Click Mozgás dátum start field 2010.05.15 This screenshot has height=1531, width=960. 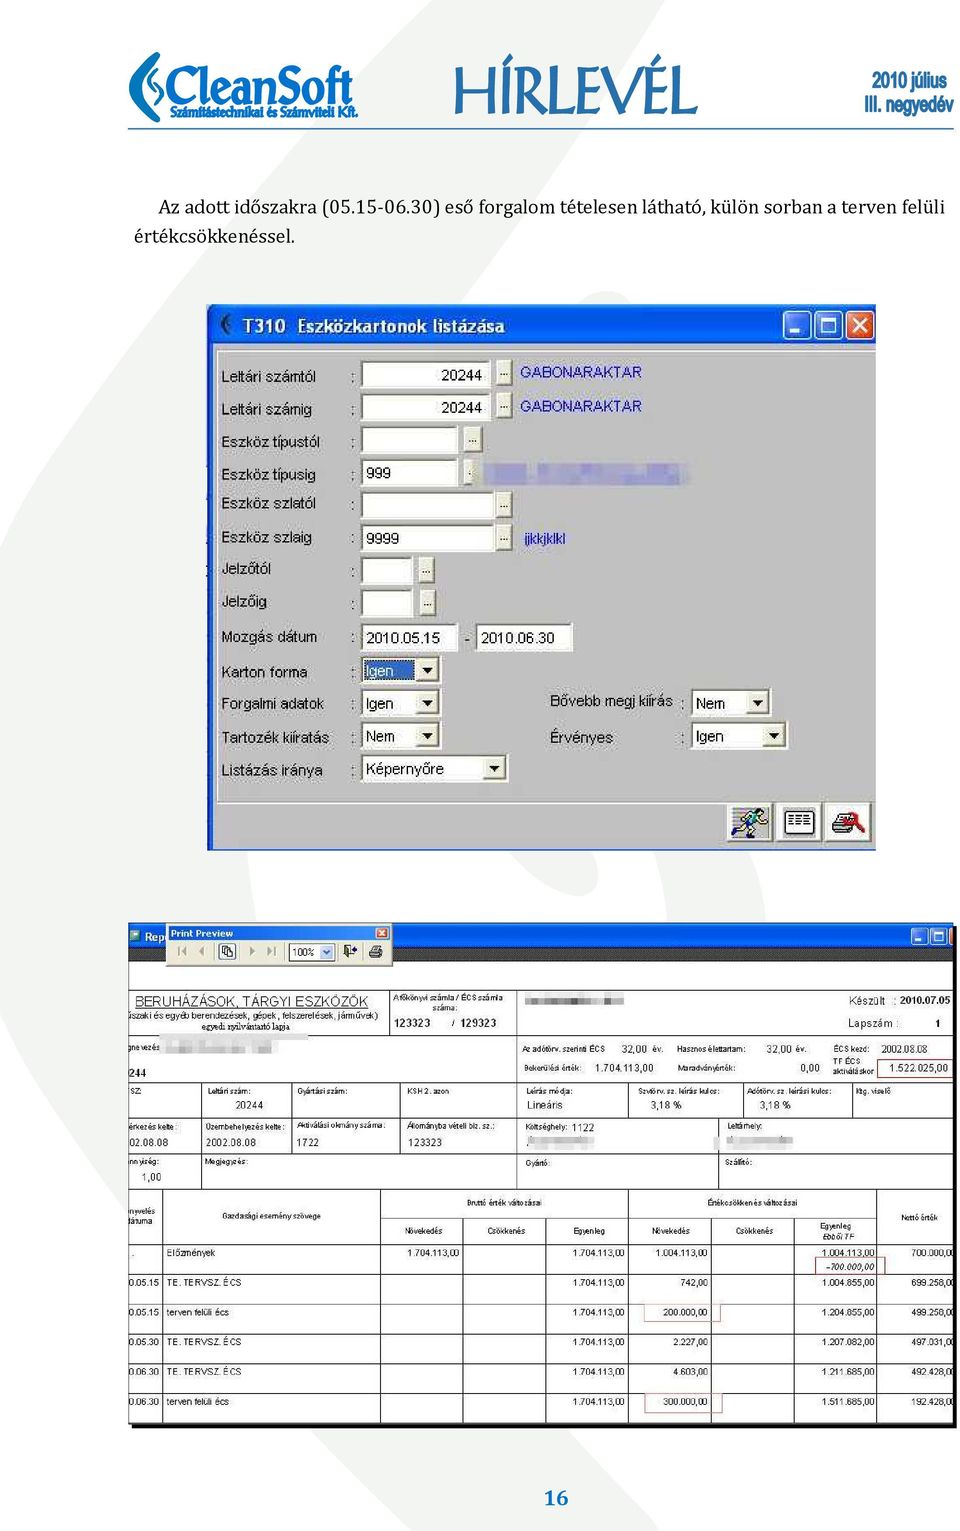409,637
